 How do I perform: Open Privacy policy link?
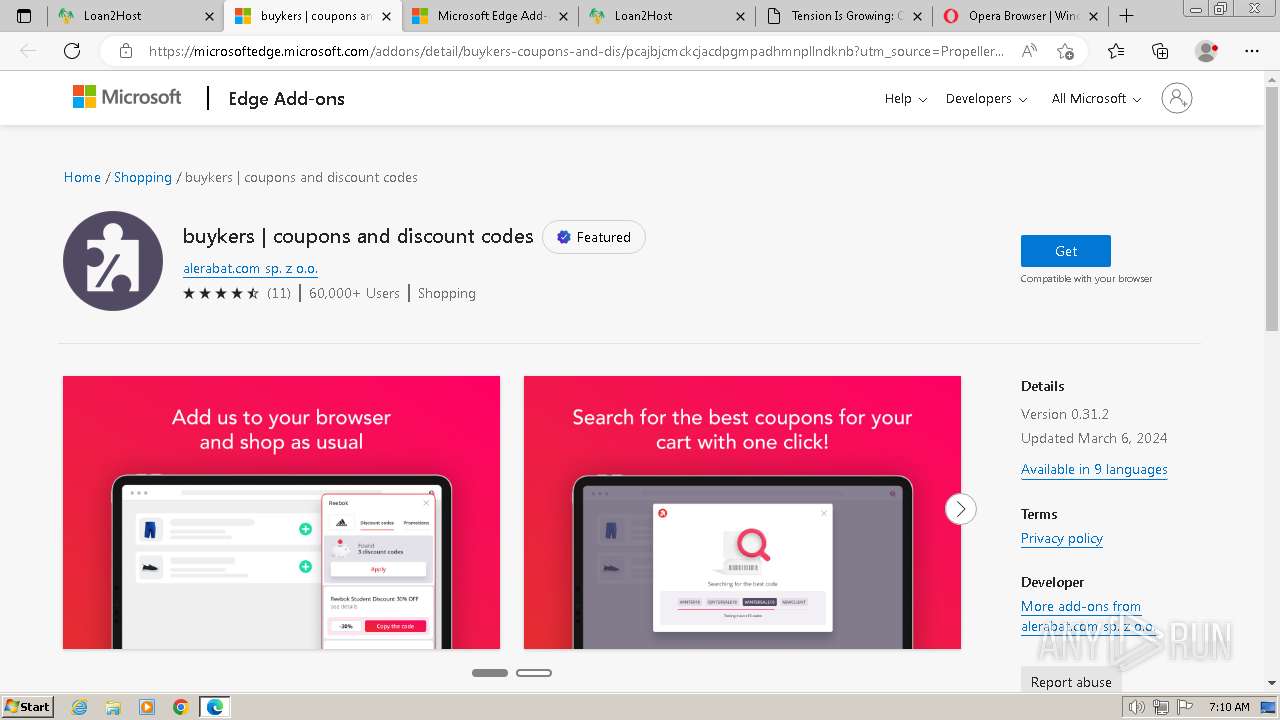(x=1062, y=538)
